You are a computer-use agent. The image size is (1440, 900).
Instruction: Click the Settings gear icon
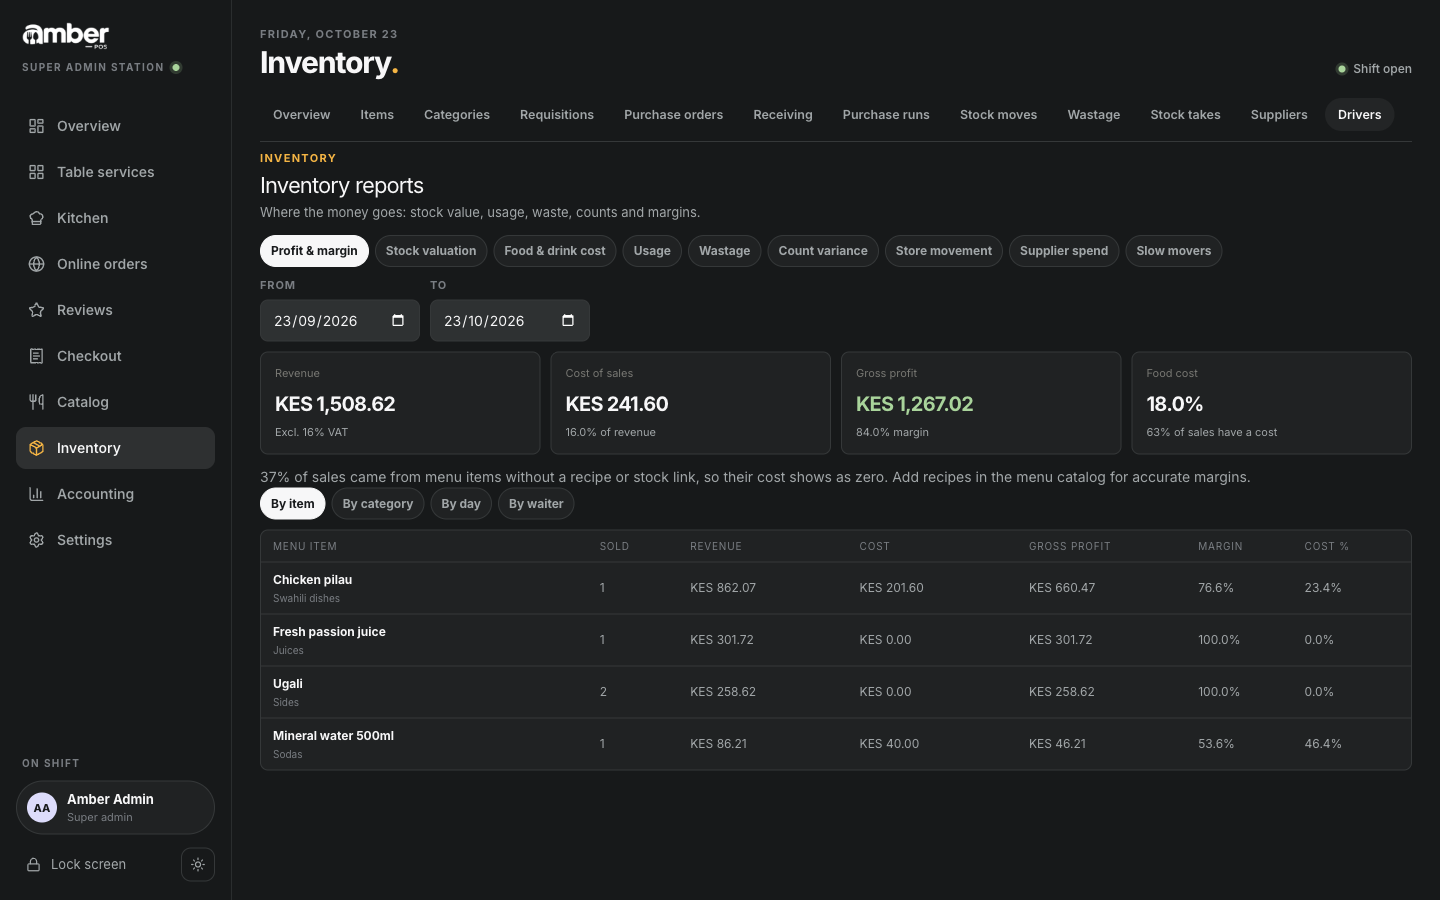coord(36,540)
